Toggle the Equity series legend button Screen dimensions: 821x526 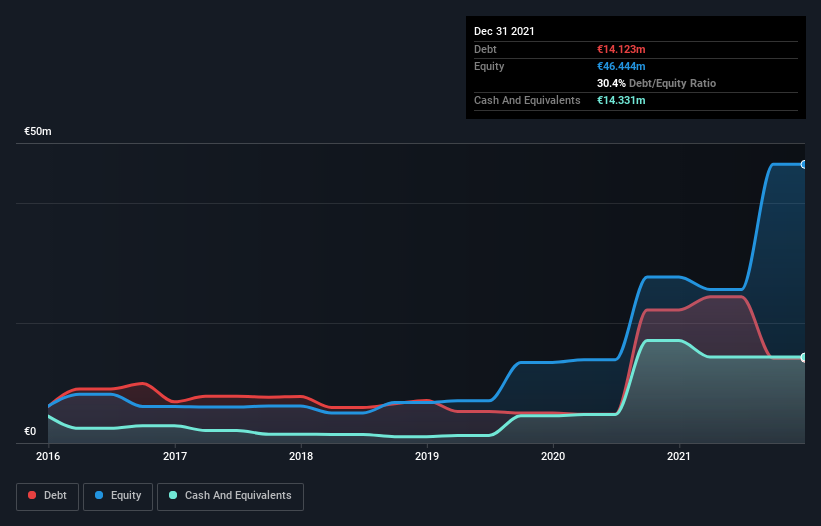118,496
